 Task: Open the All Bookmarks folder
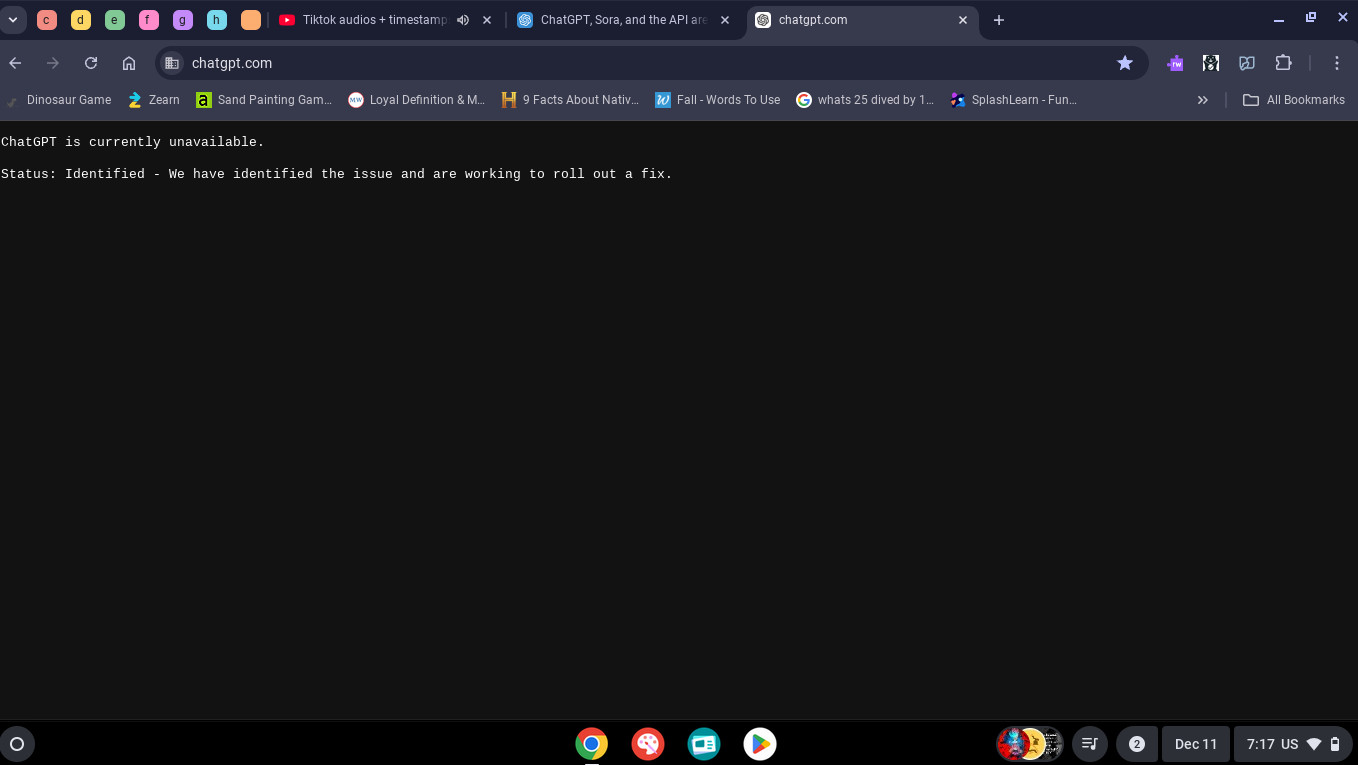(x=1294, y=100)
